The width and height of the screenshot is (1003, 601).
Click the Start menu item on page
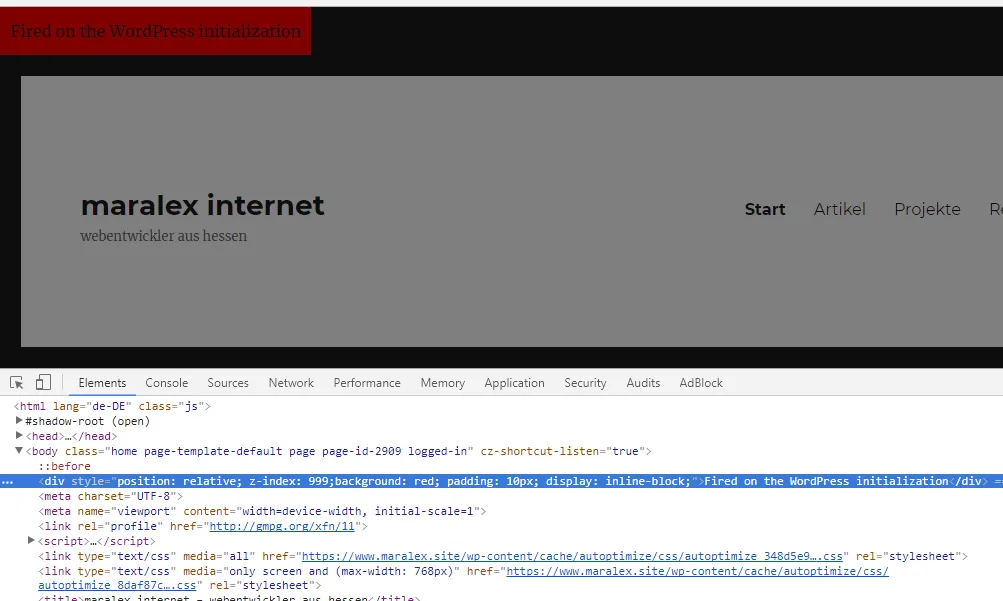pyautogui.click(x=765, y=209)
